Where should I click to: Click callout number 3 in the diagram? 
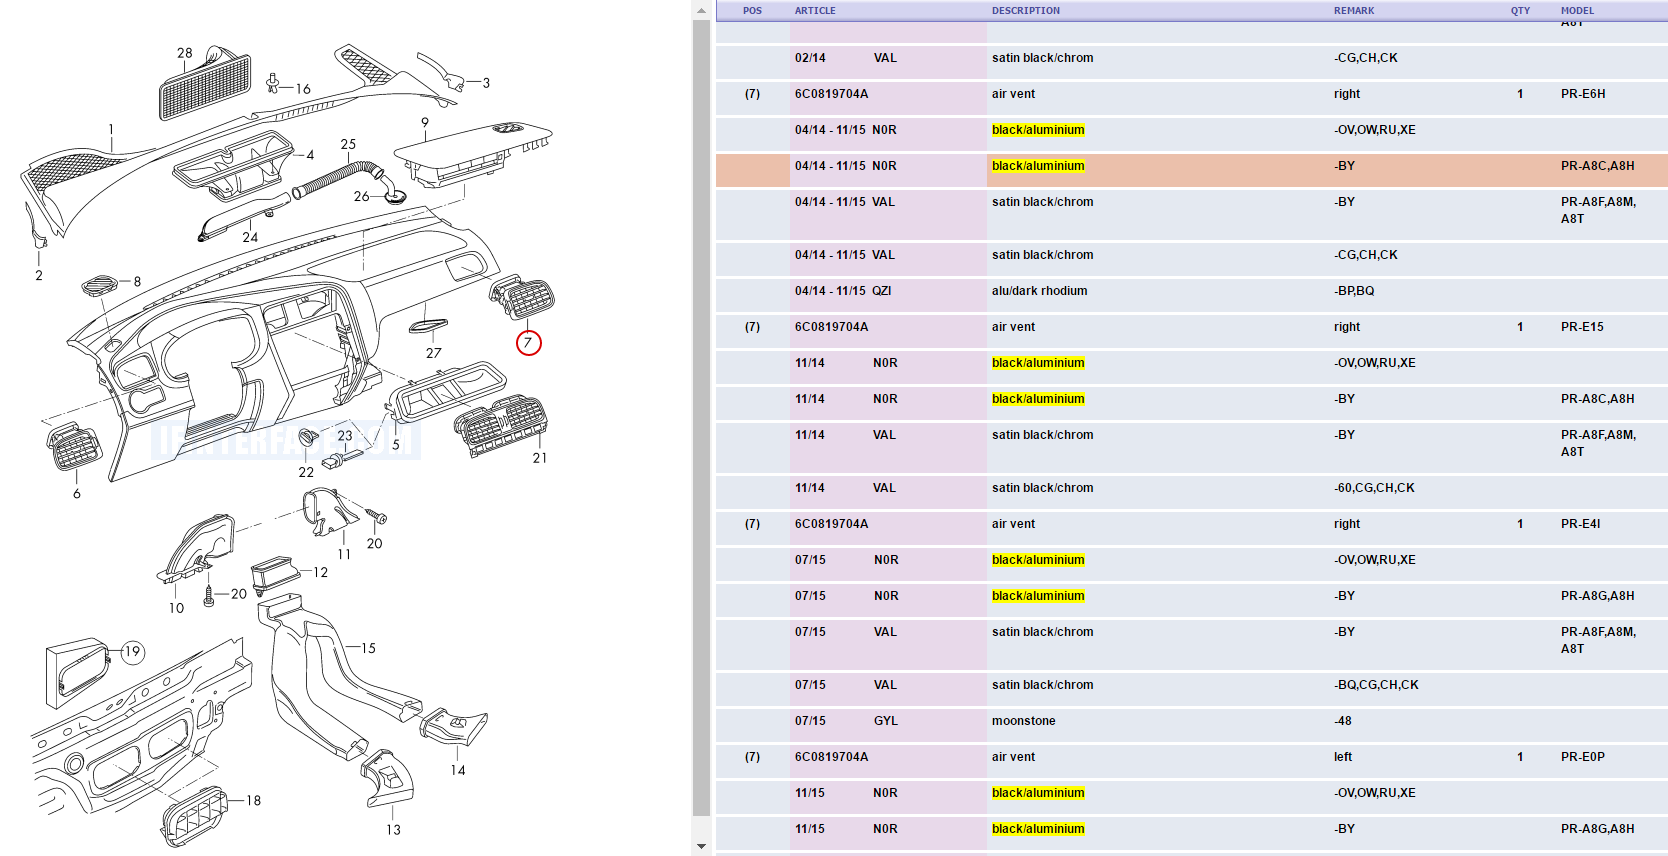(486, 83)
